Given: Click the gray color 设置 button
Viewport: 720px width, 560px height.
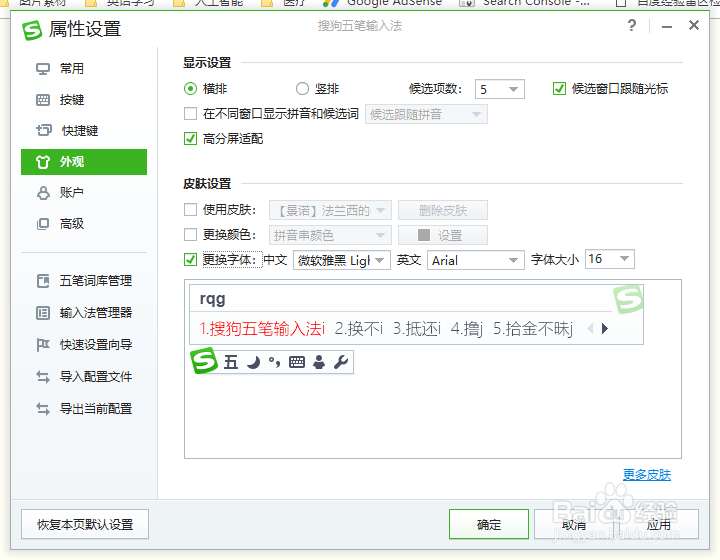Looking at the screenshot, I should tap(443, 235).
